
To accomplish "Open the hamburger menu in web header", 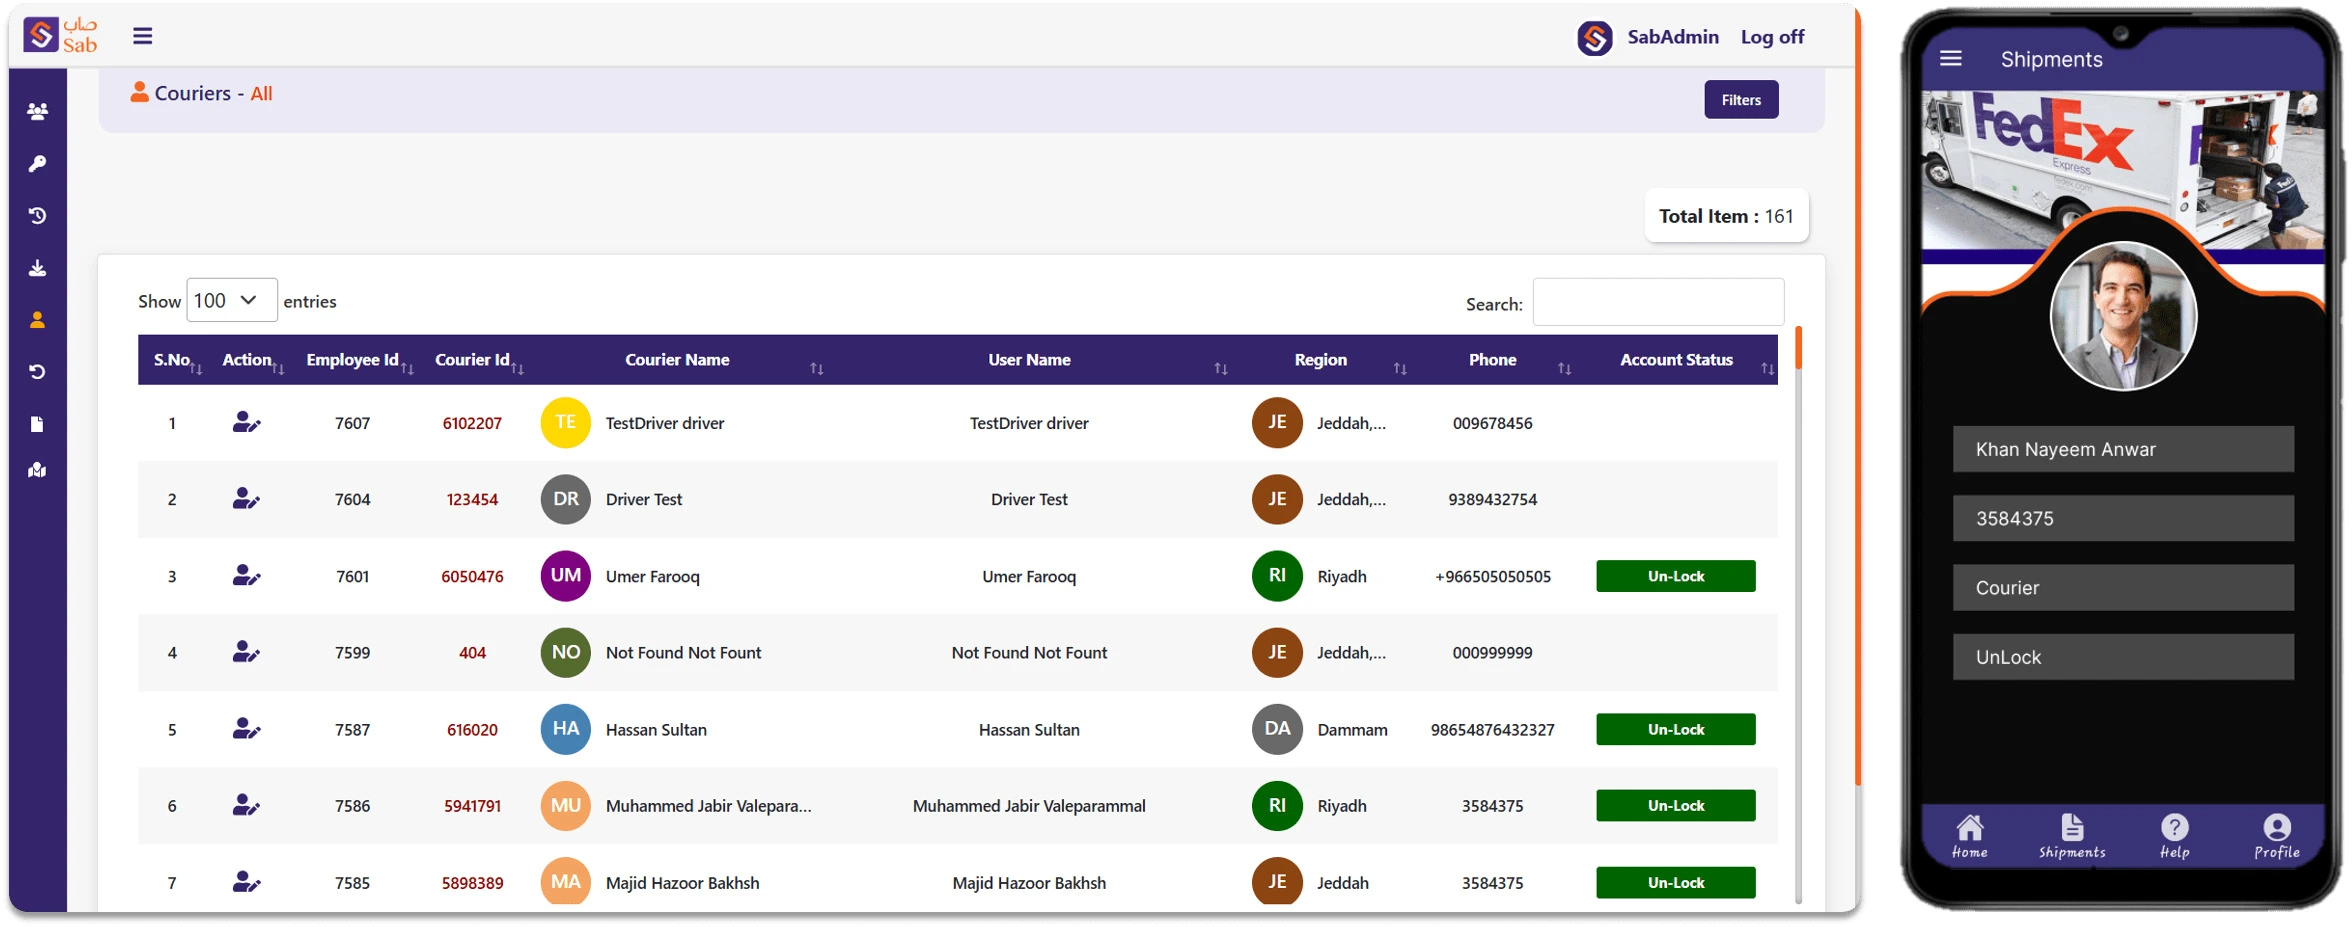I will point(143,36).
